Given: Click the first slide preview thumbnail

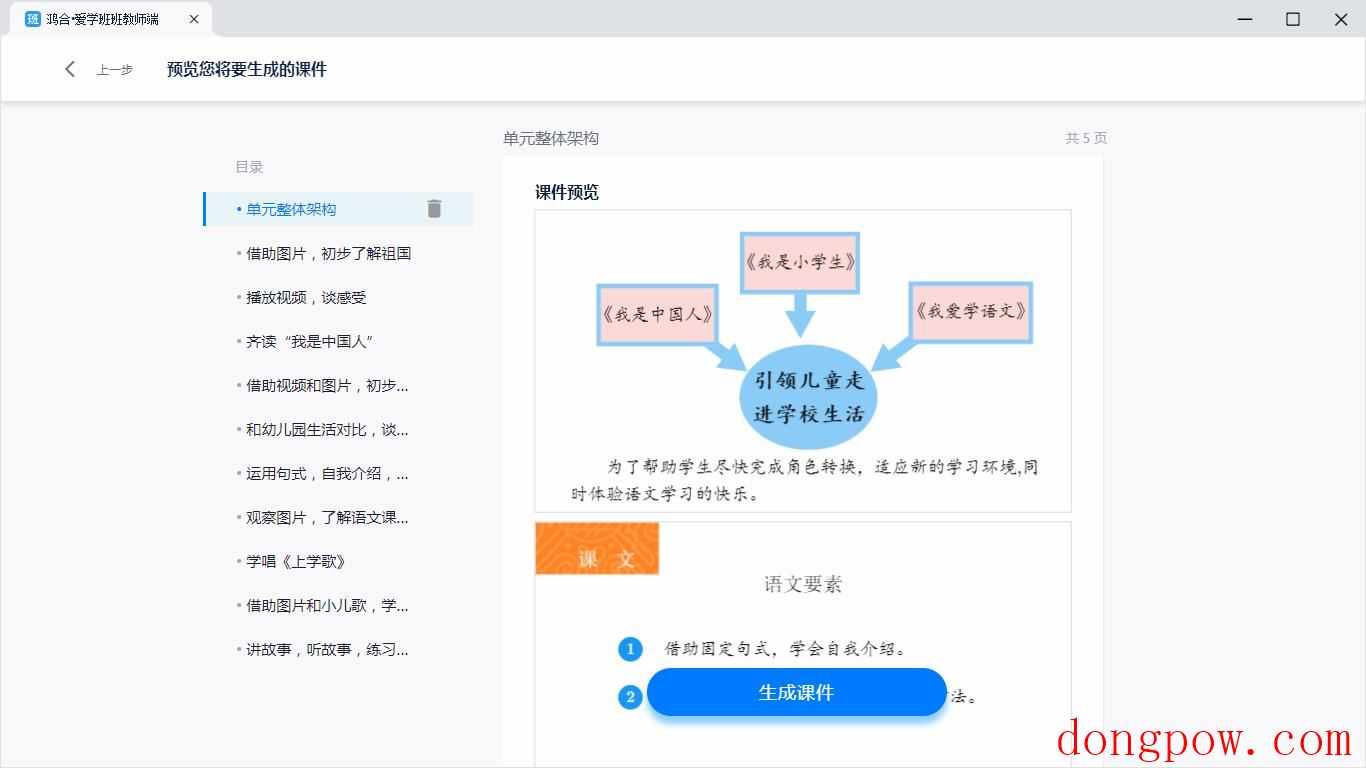Looking at the screenshot, I should (803, 361).
